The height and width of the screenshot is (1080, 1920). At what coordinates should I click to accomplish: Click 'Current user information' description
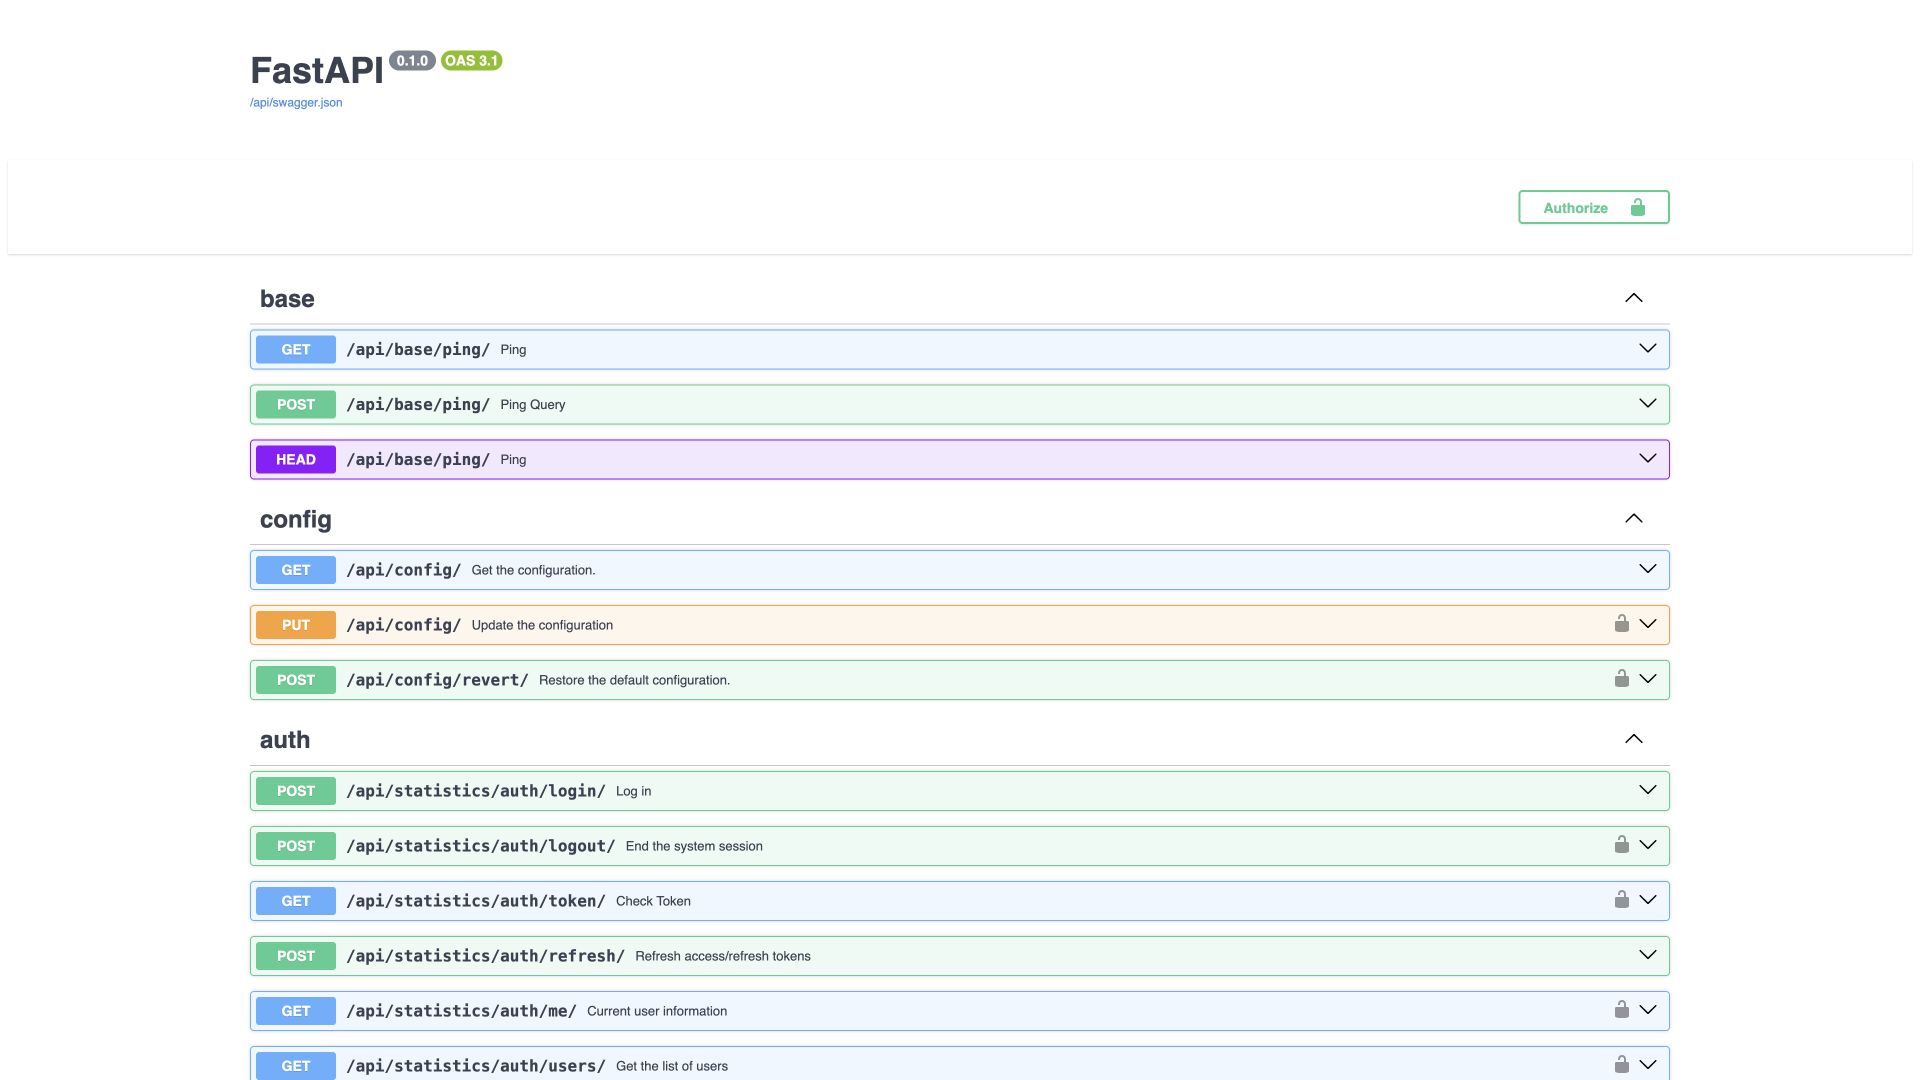coord(657,1011)
